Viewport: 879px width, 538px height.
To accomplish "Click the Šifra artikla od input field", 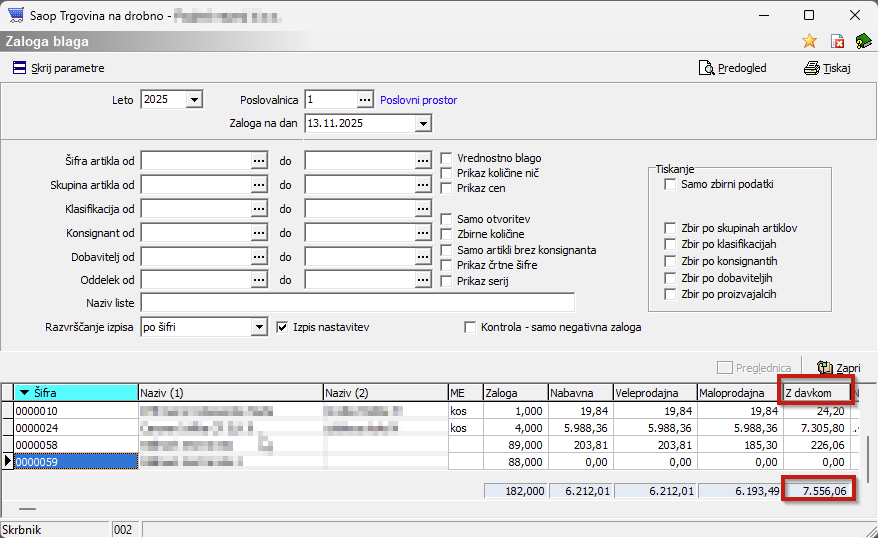I will point(196,161).
